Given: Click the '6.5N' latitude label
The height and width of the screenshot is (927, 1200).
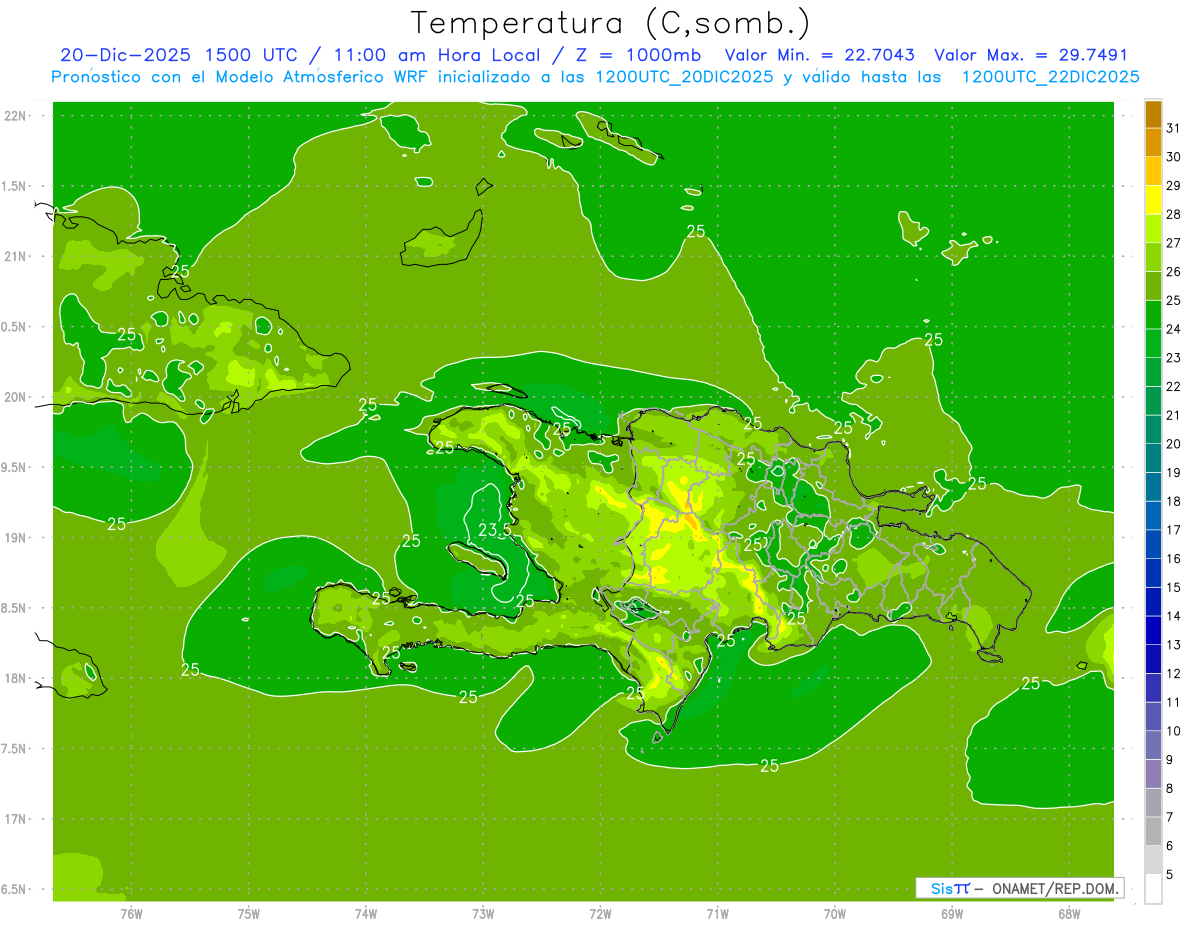Looking at the screenshot, I should [15, 889].
